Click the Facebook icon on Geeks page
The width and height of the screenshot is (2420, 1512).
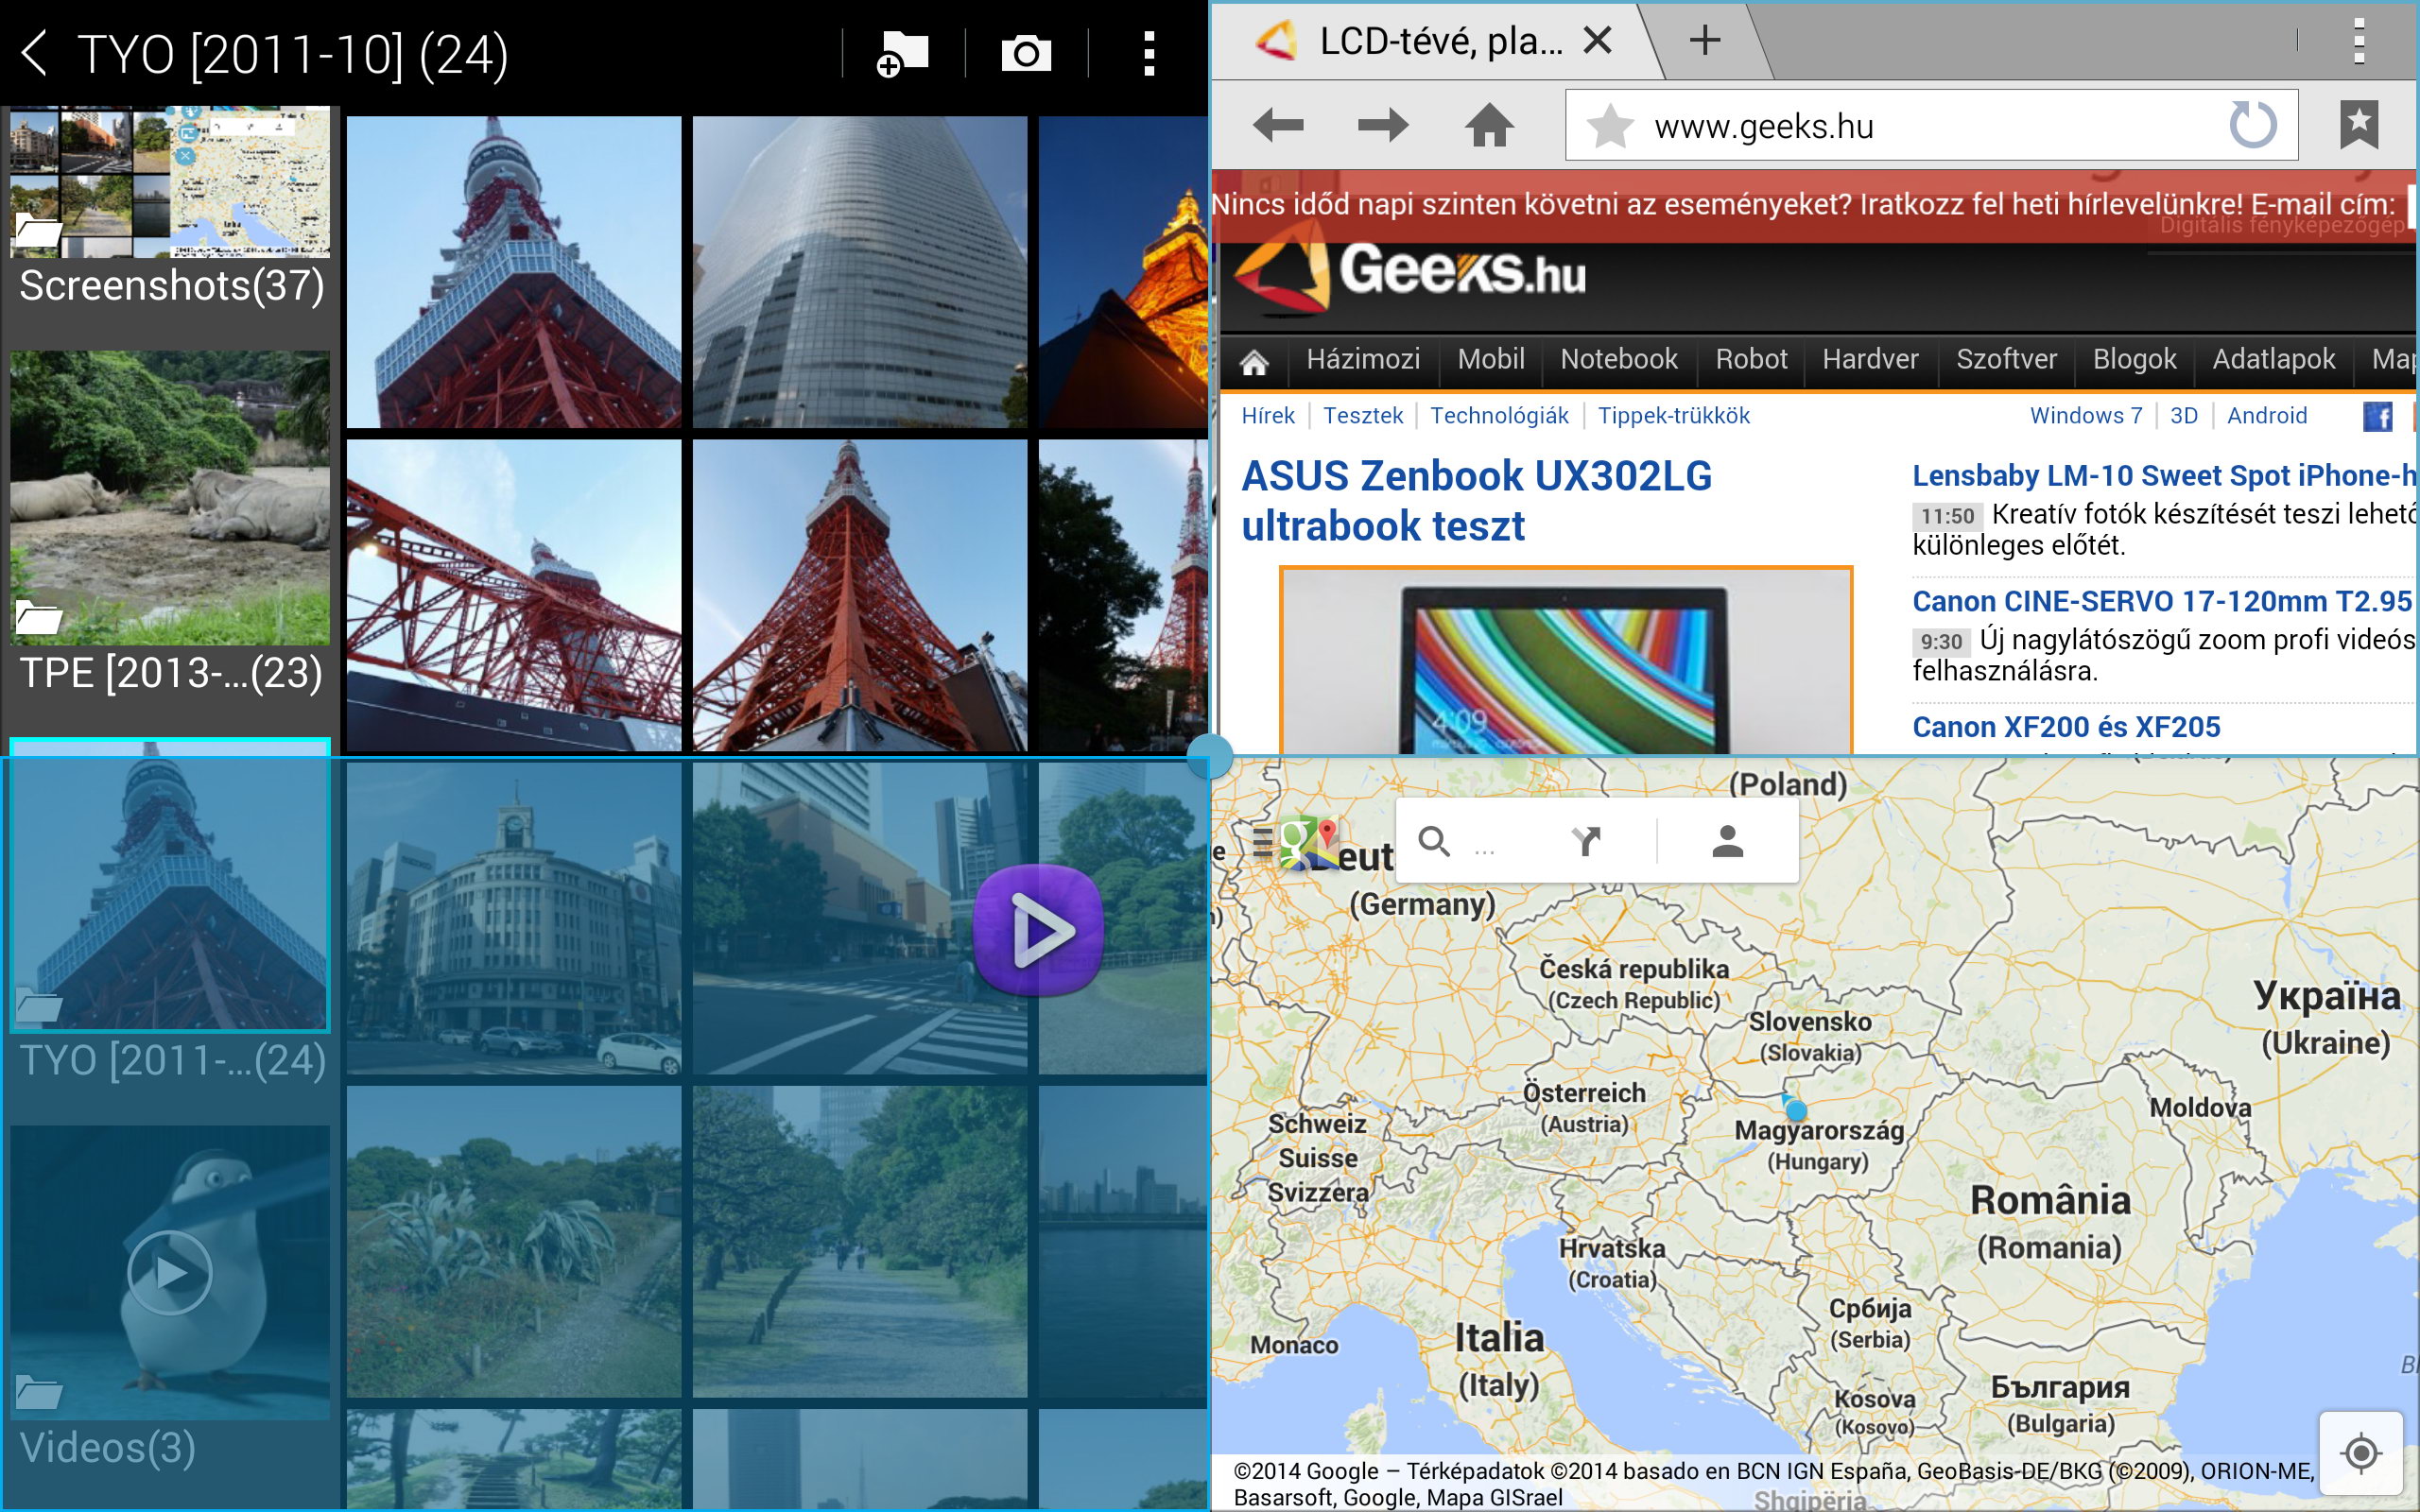pos(2377,417)
